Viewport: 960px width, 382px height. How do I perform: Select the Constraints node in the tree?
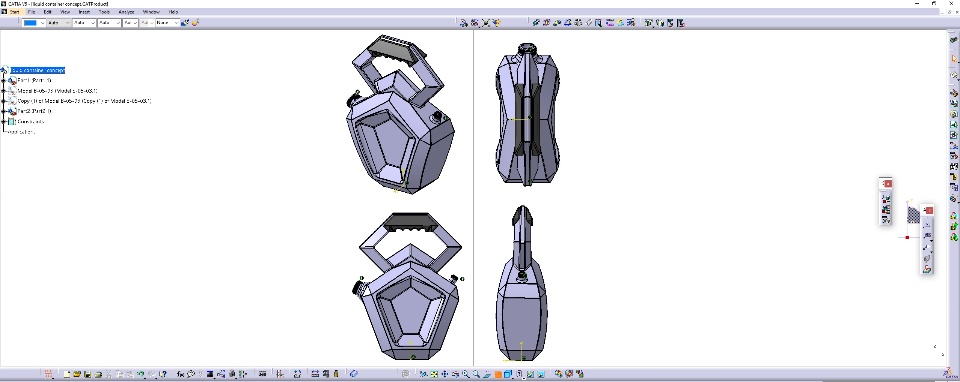(31, 121)
